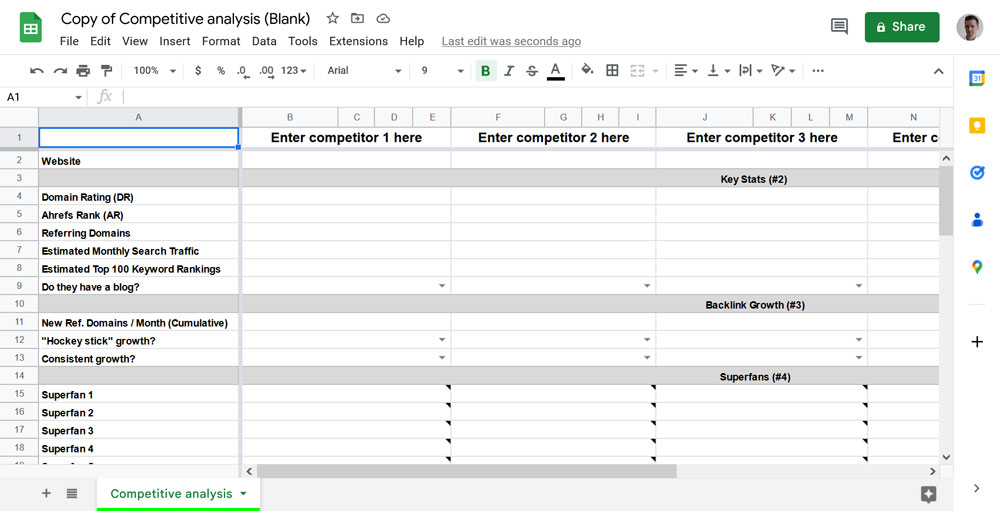Check cloud save status icon
Image resolution: width=1000 pixels, height=511 pixels.
(x=383, y=19)
